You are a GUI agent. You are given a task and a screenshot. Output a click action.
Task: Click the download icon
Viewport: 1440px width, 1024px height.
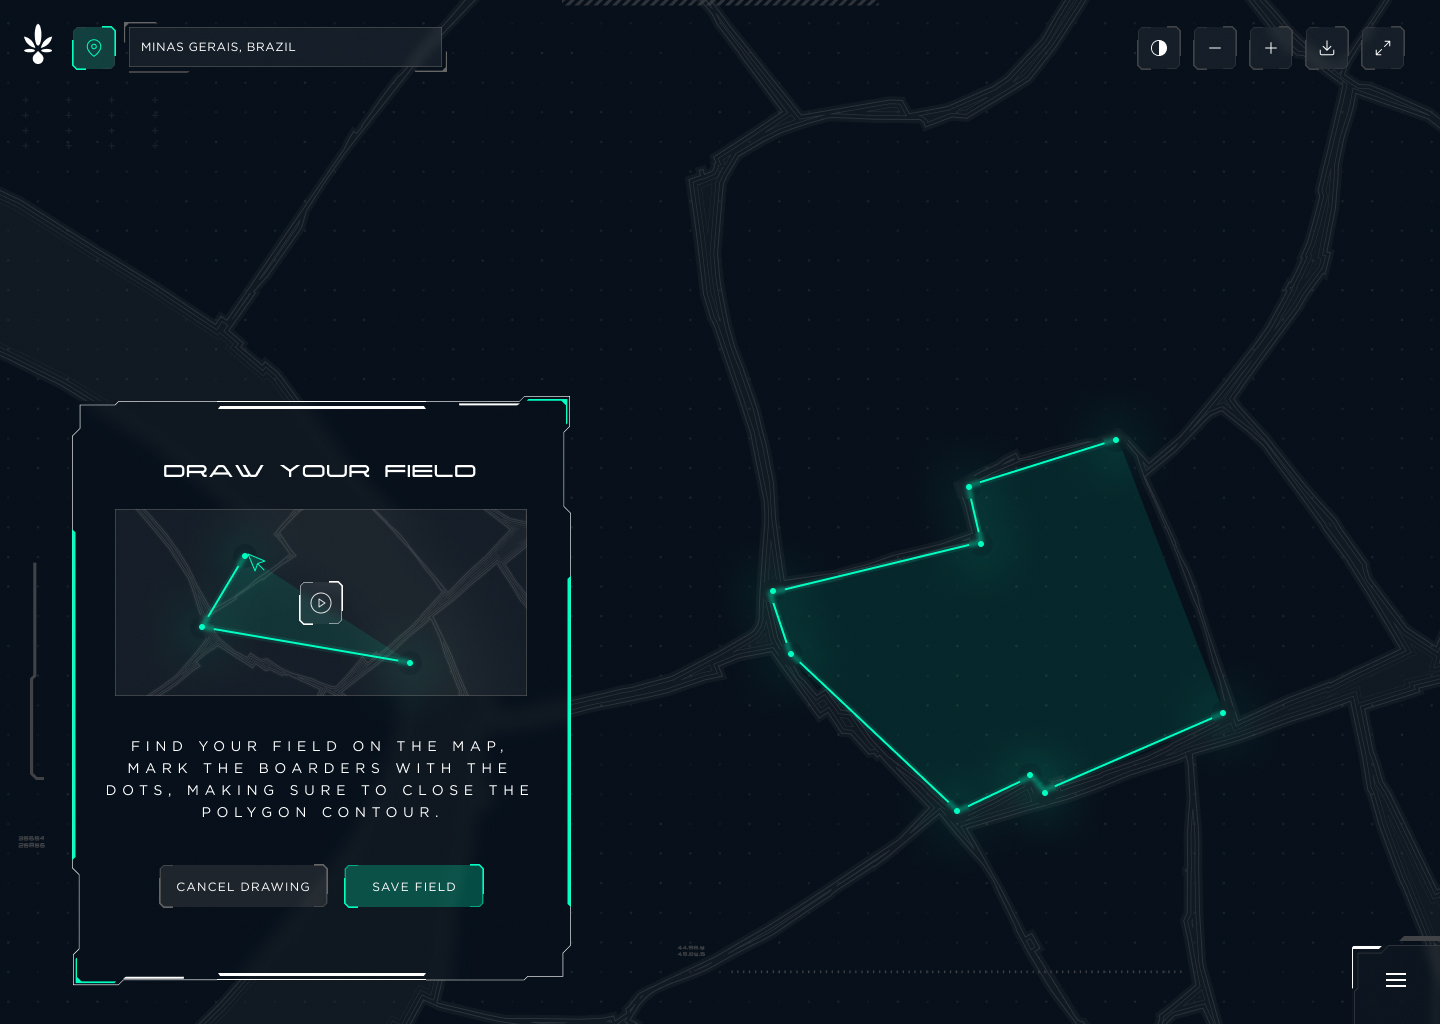(x=1327, y=48)
